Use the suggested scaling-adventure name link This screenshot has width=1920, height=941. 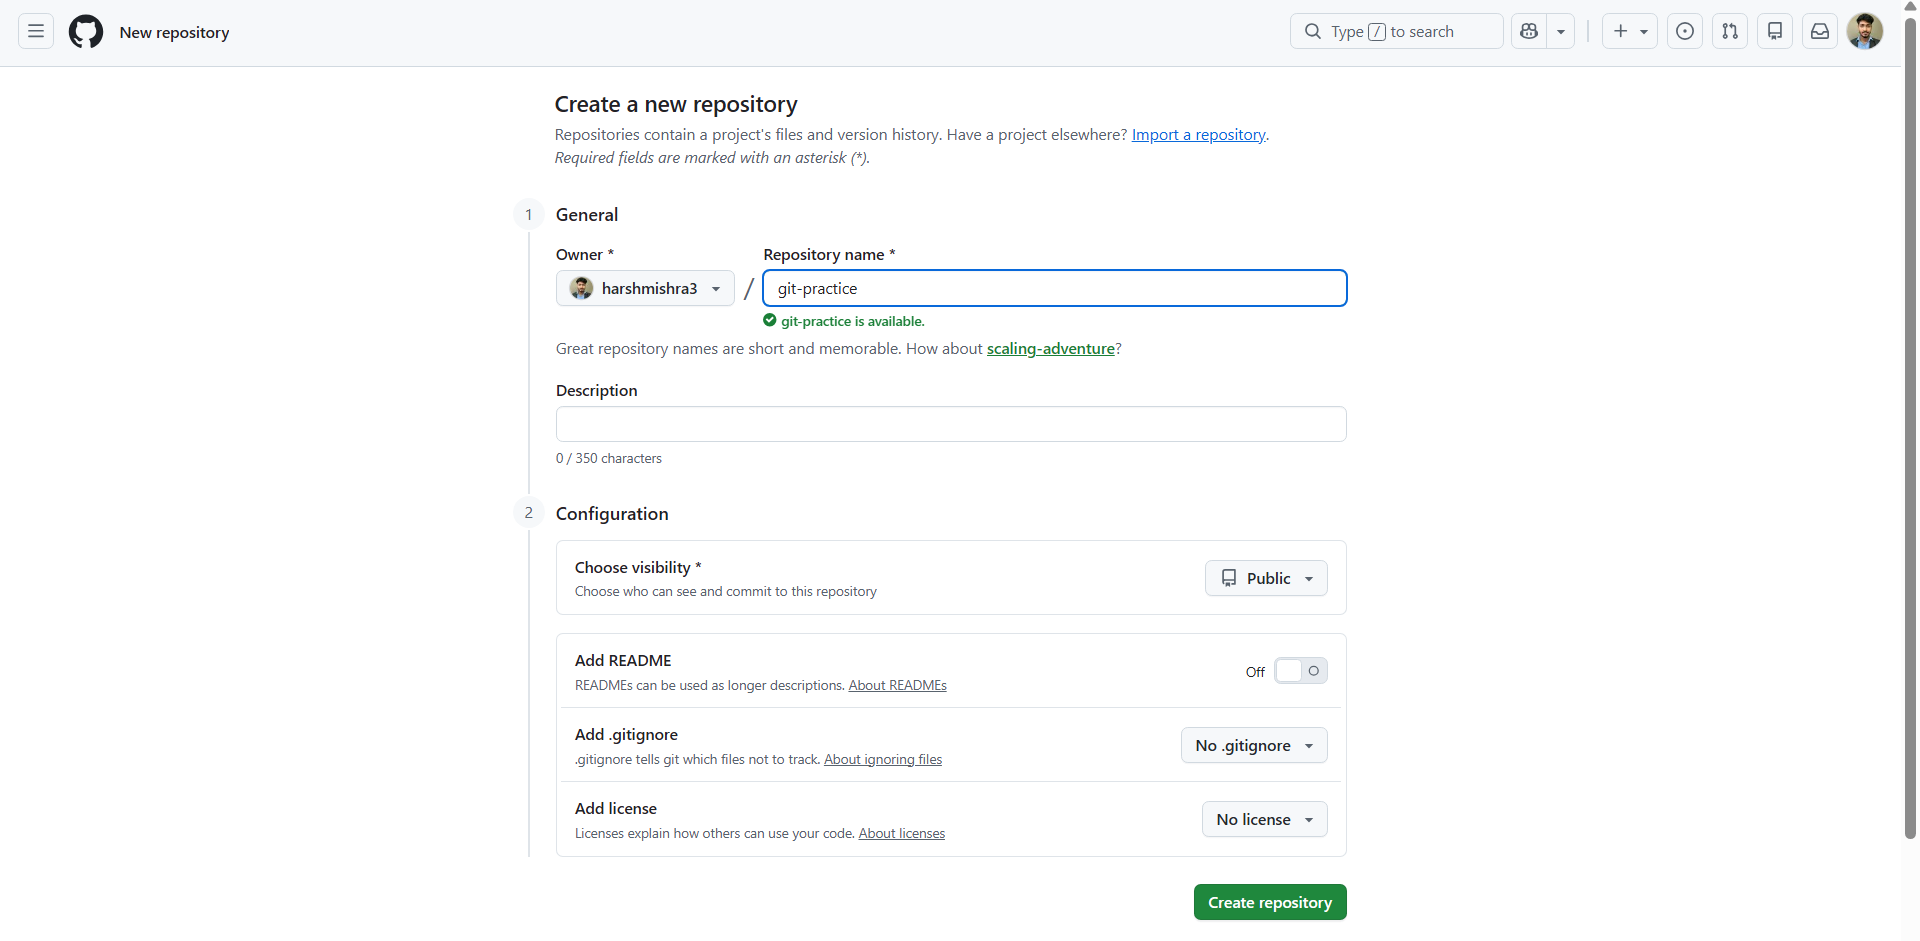coord(1051,348)
